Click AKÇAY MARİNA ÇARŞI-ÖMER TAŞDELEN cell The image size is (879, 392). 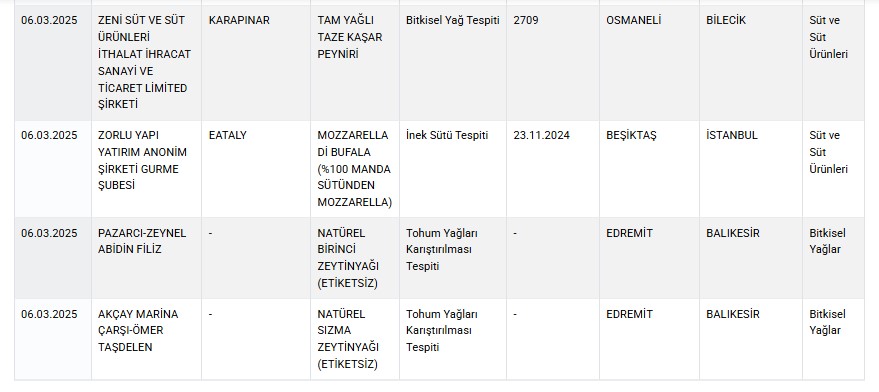pos(146,339)
